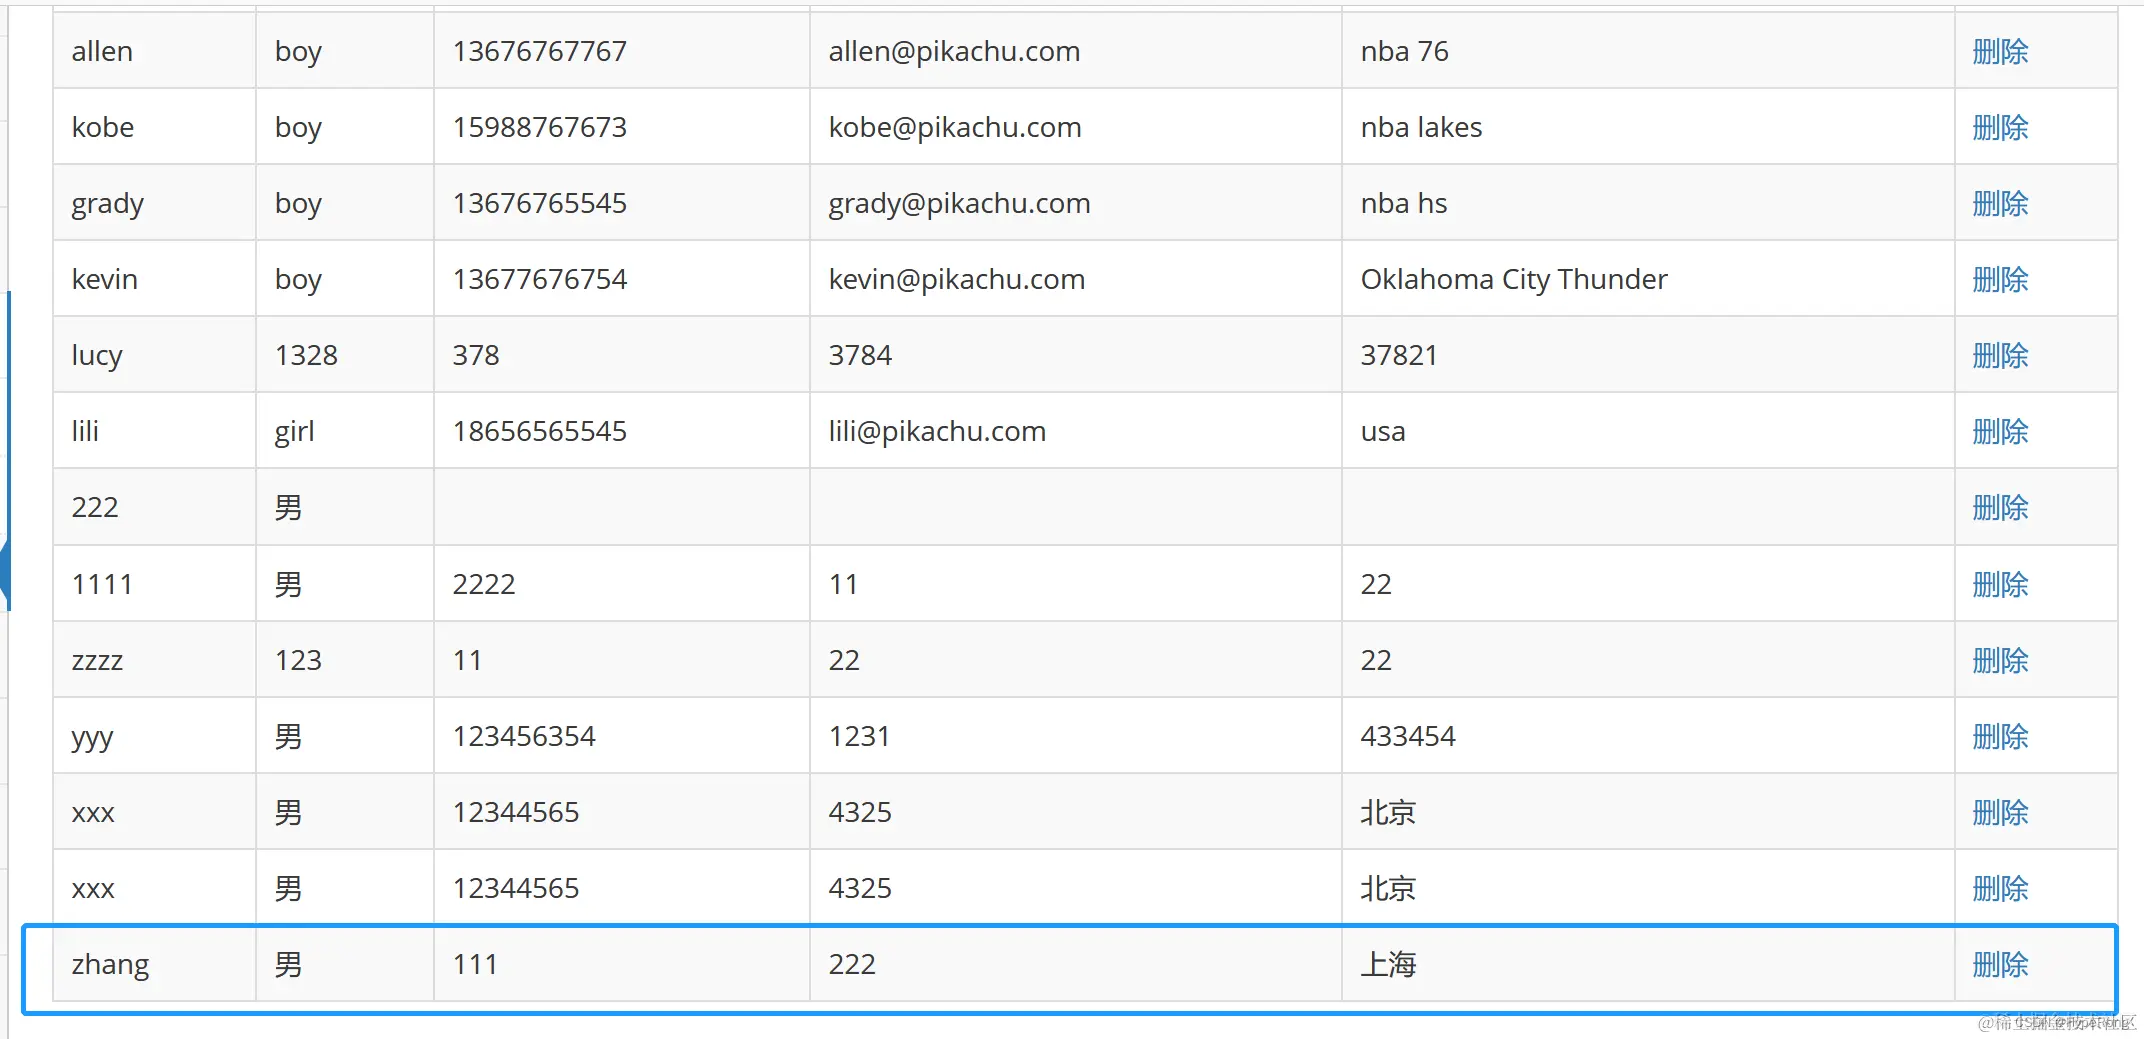Click 删除 link in lucy row
The image size is (2144, 1039).
[2000, 355]
